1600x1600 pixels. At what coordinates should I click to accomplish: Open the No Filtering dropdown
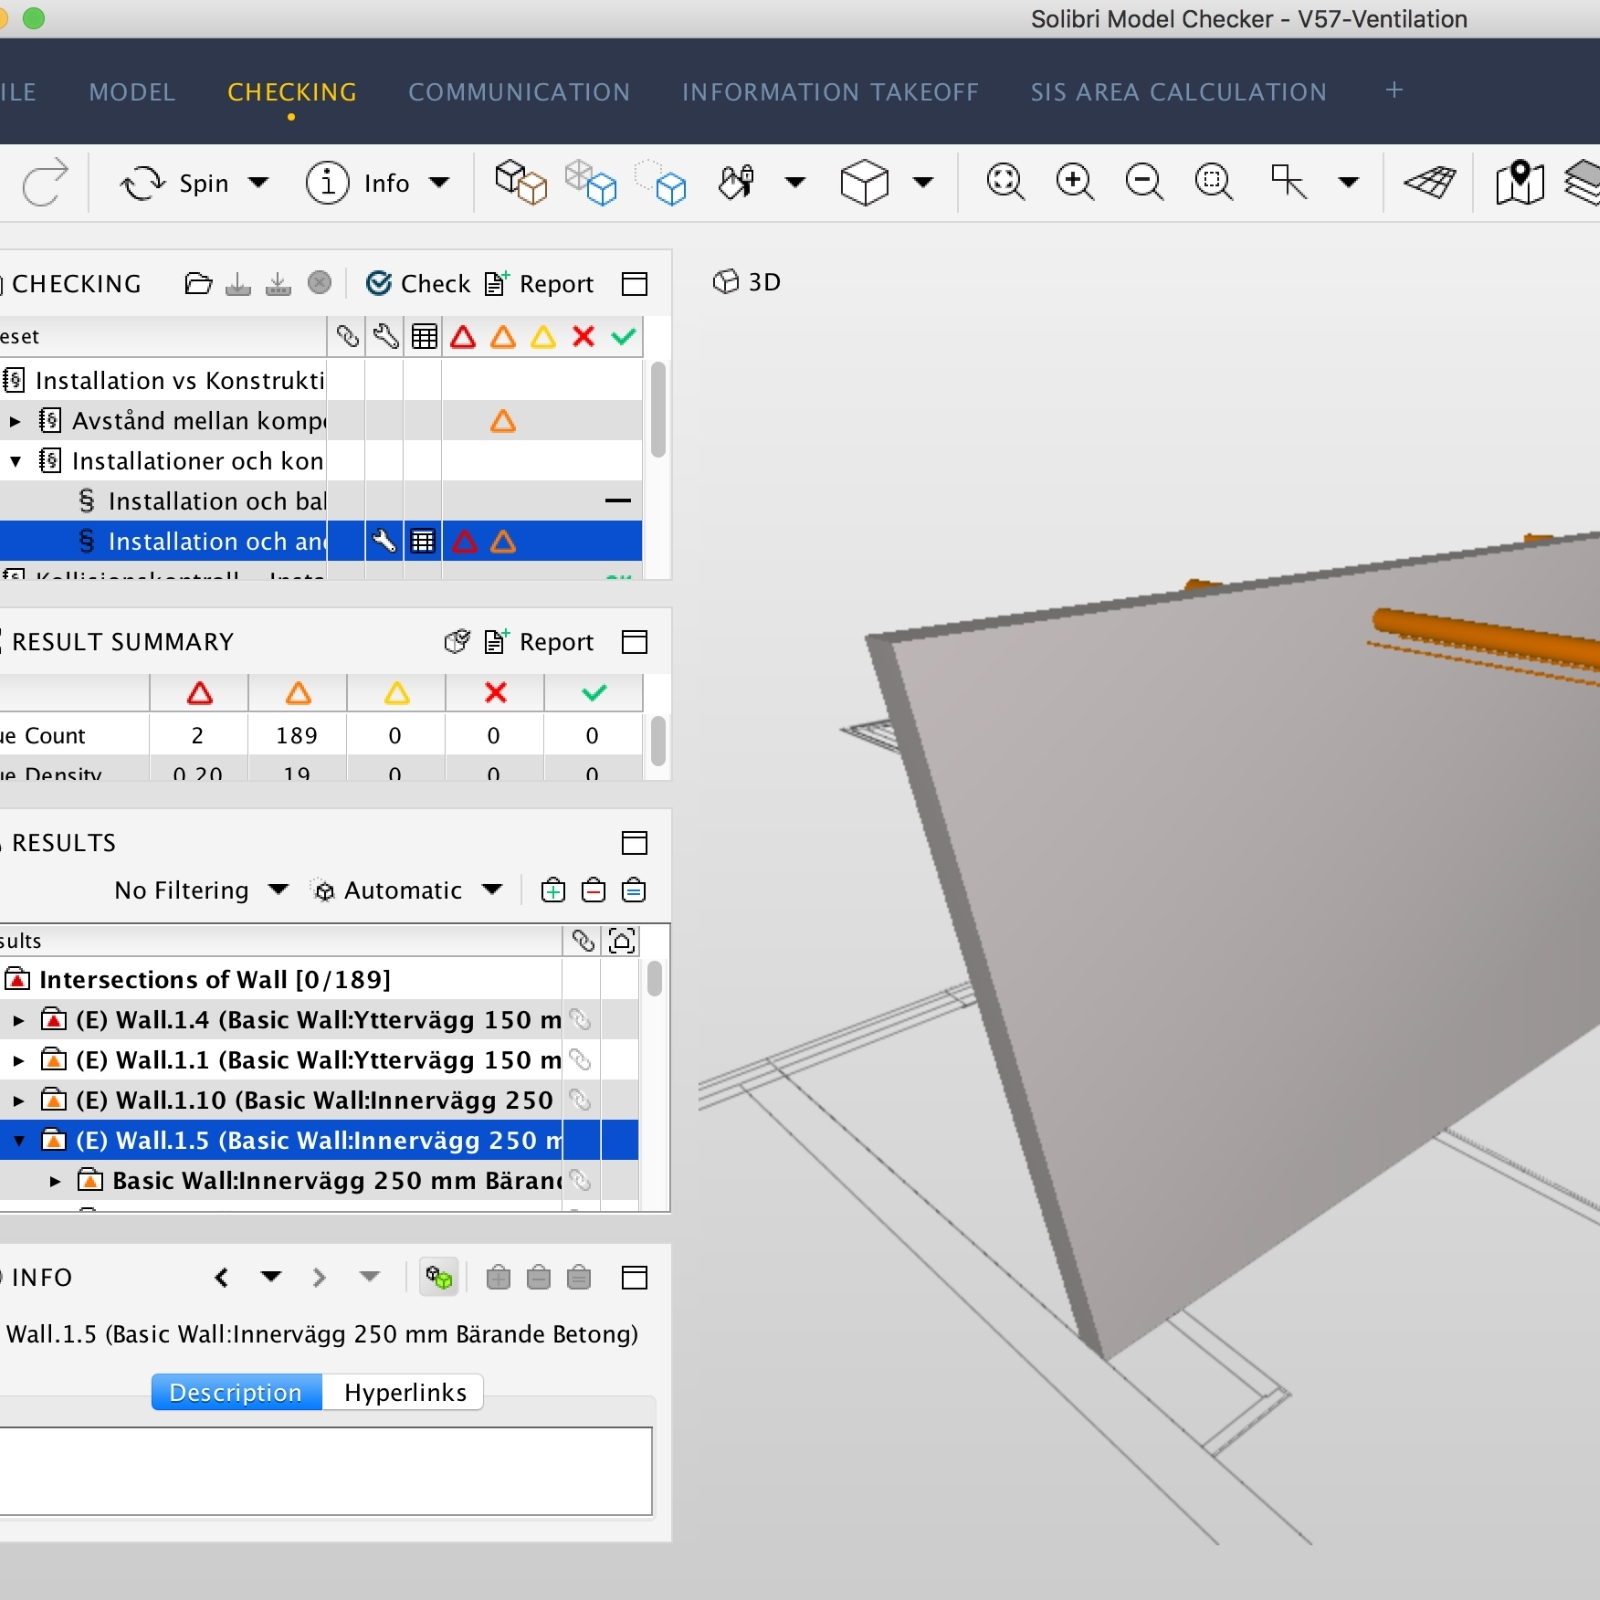click(201, 890)
